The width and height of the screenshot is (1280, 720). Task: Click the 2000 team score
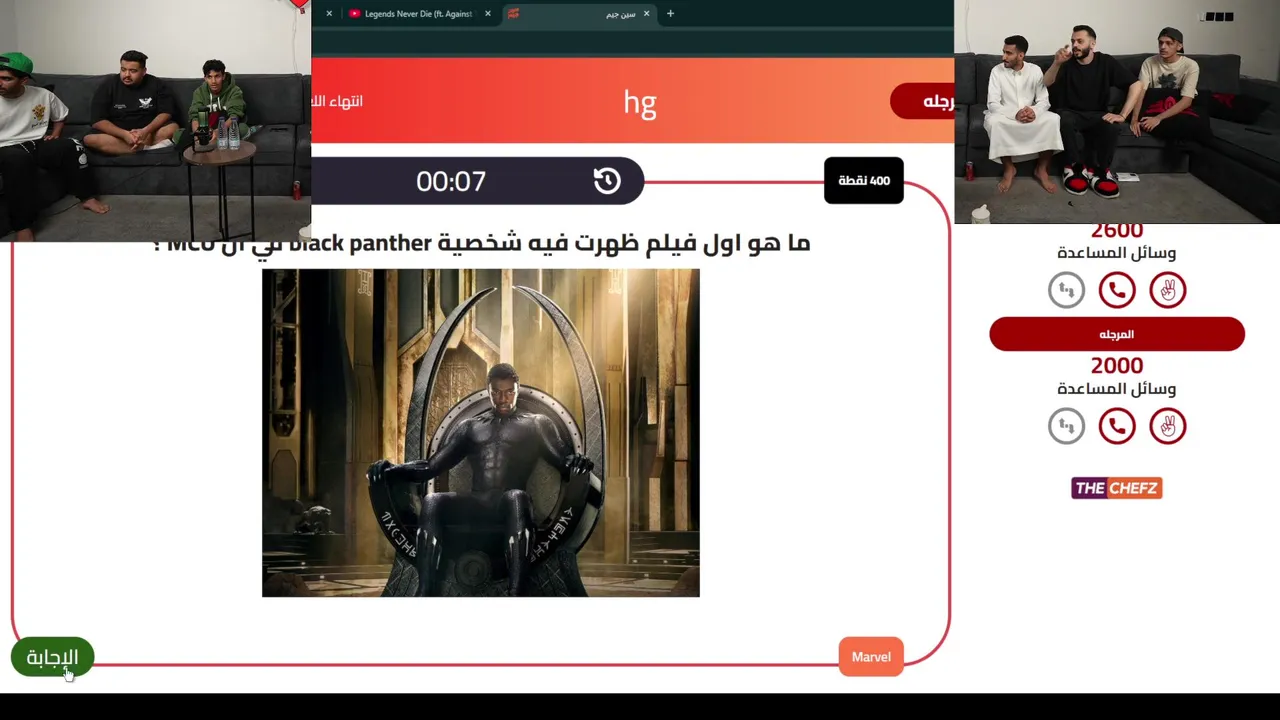click(x=1117, y=366)
